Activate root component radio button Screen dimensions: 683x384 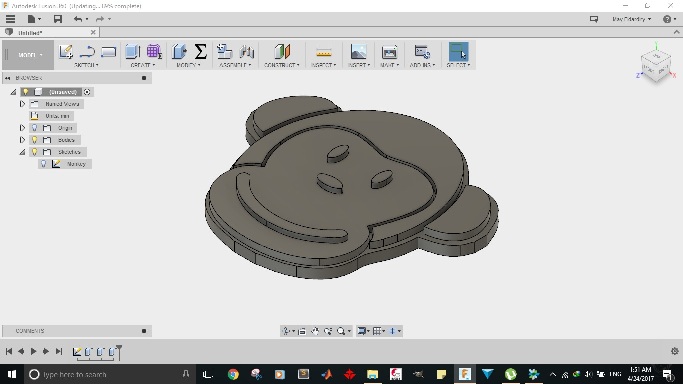click(87, 92)
